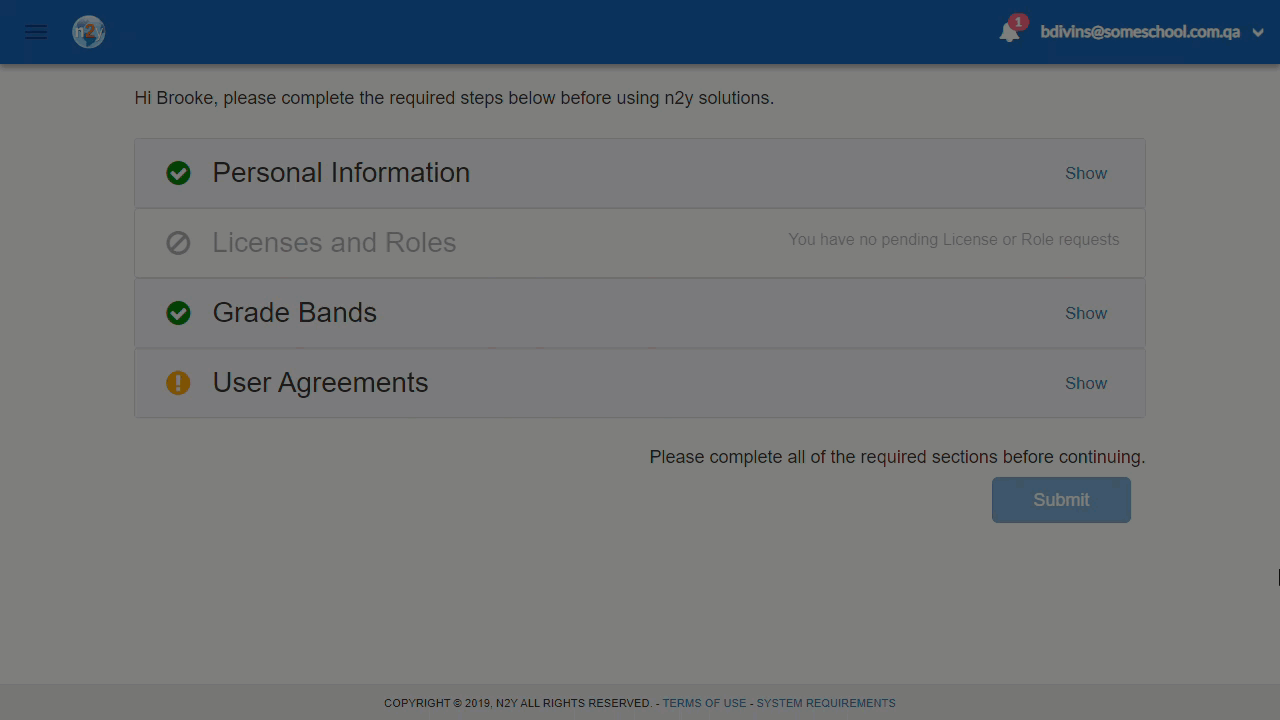Expand the account dropdown arrow
The width and height of the screenshot is (1280, 720).
point(1258,33)
